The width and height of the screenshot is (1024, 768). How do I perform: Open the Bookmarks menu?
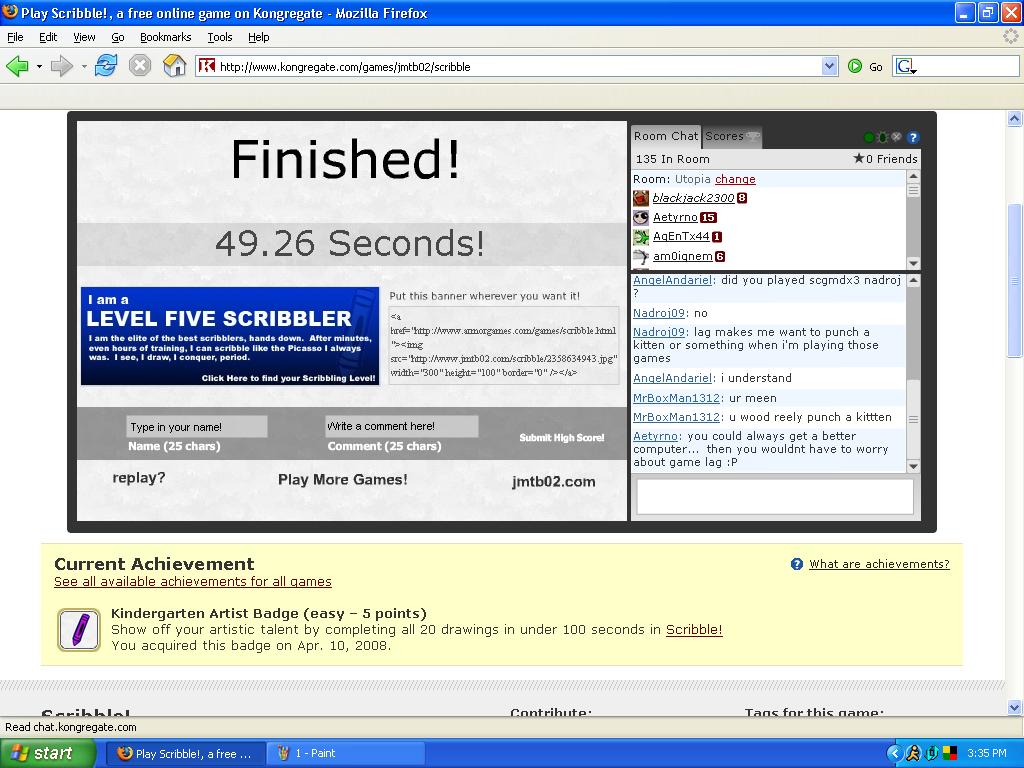pos(165,37)
